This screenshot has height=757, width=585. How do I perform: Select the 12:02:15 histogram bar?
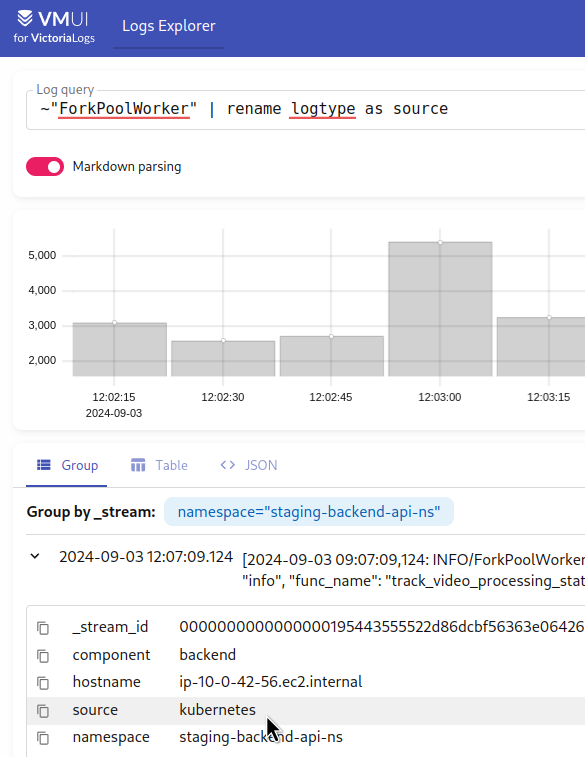120,349
